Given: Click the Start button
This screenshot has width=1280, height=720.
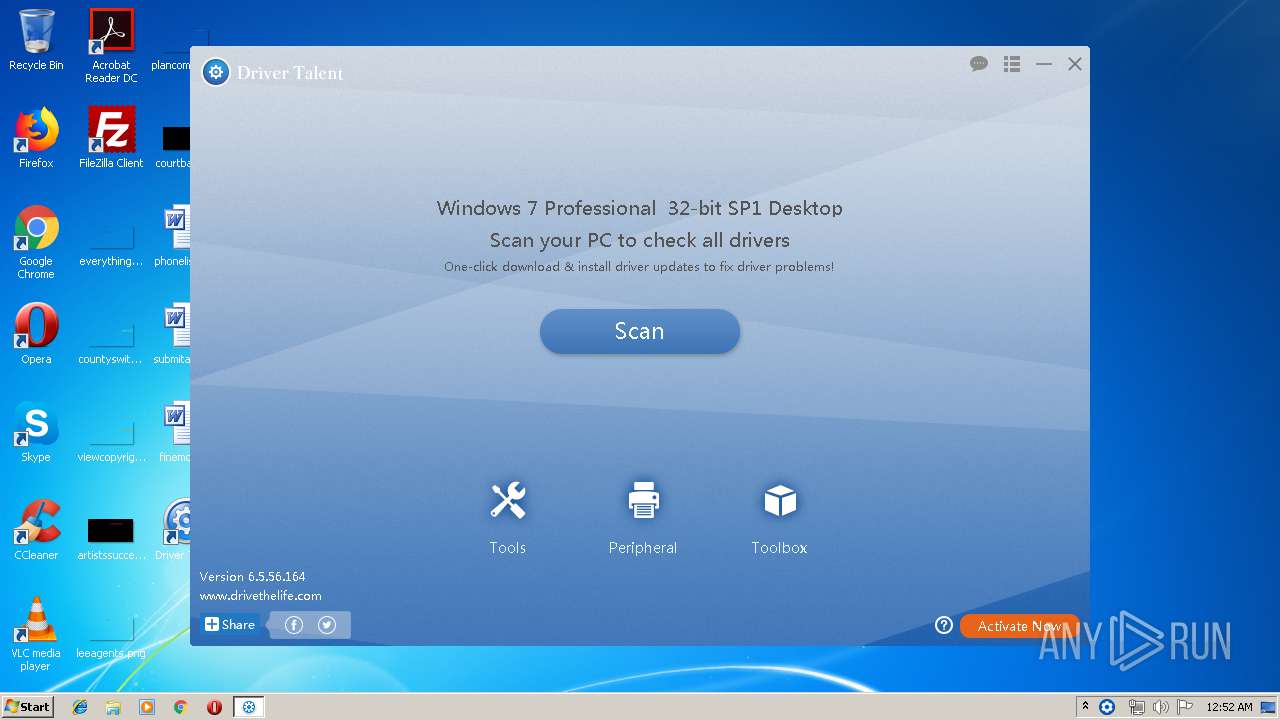Looking at the screenshot, I should click(28, 707).
